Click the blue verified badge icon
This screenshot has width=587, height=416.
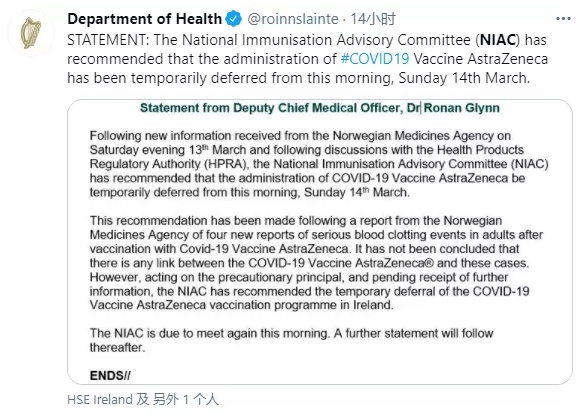(x=234, y=19)
